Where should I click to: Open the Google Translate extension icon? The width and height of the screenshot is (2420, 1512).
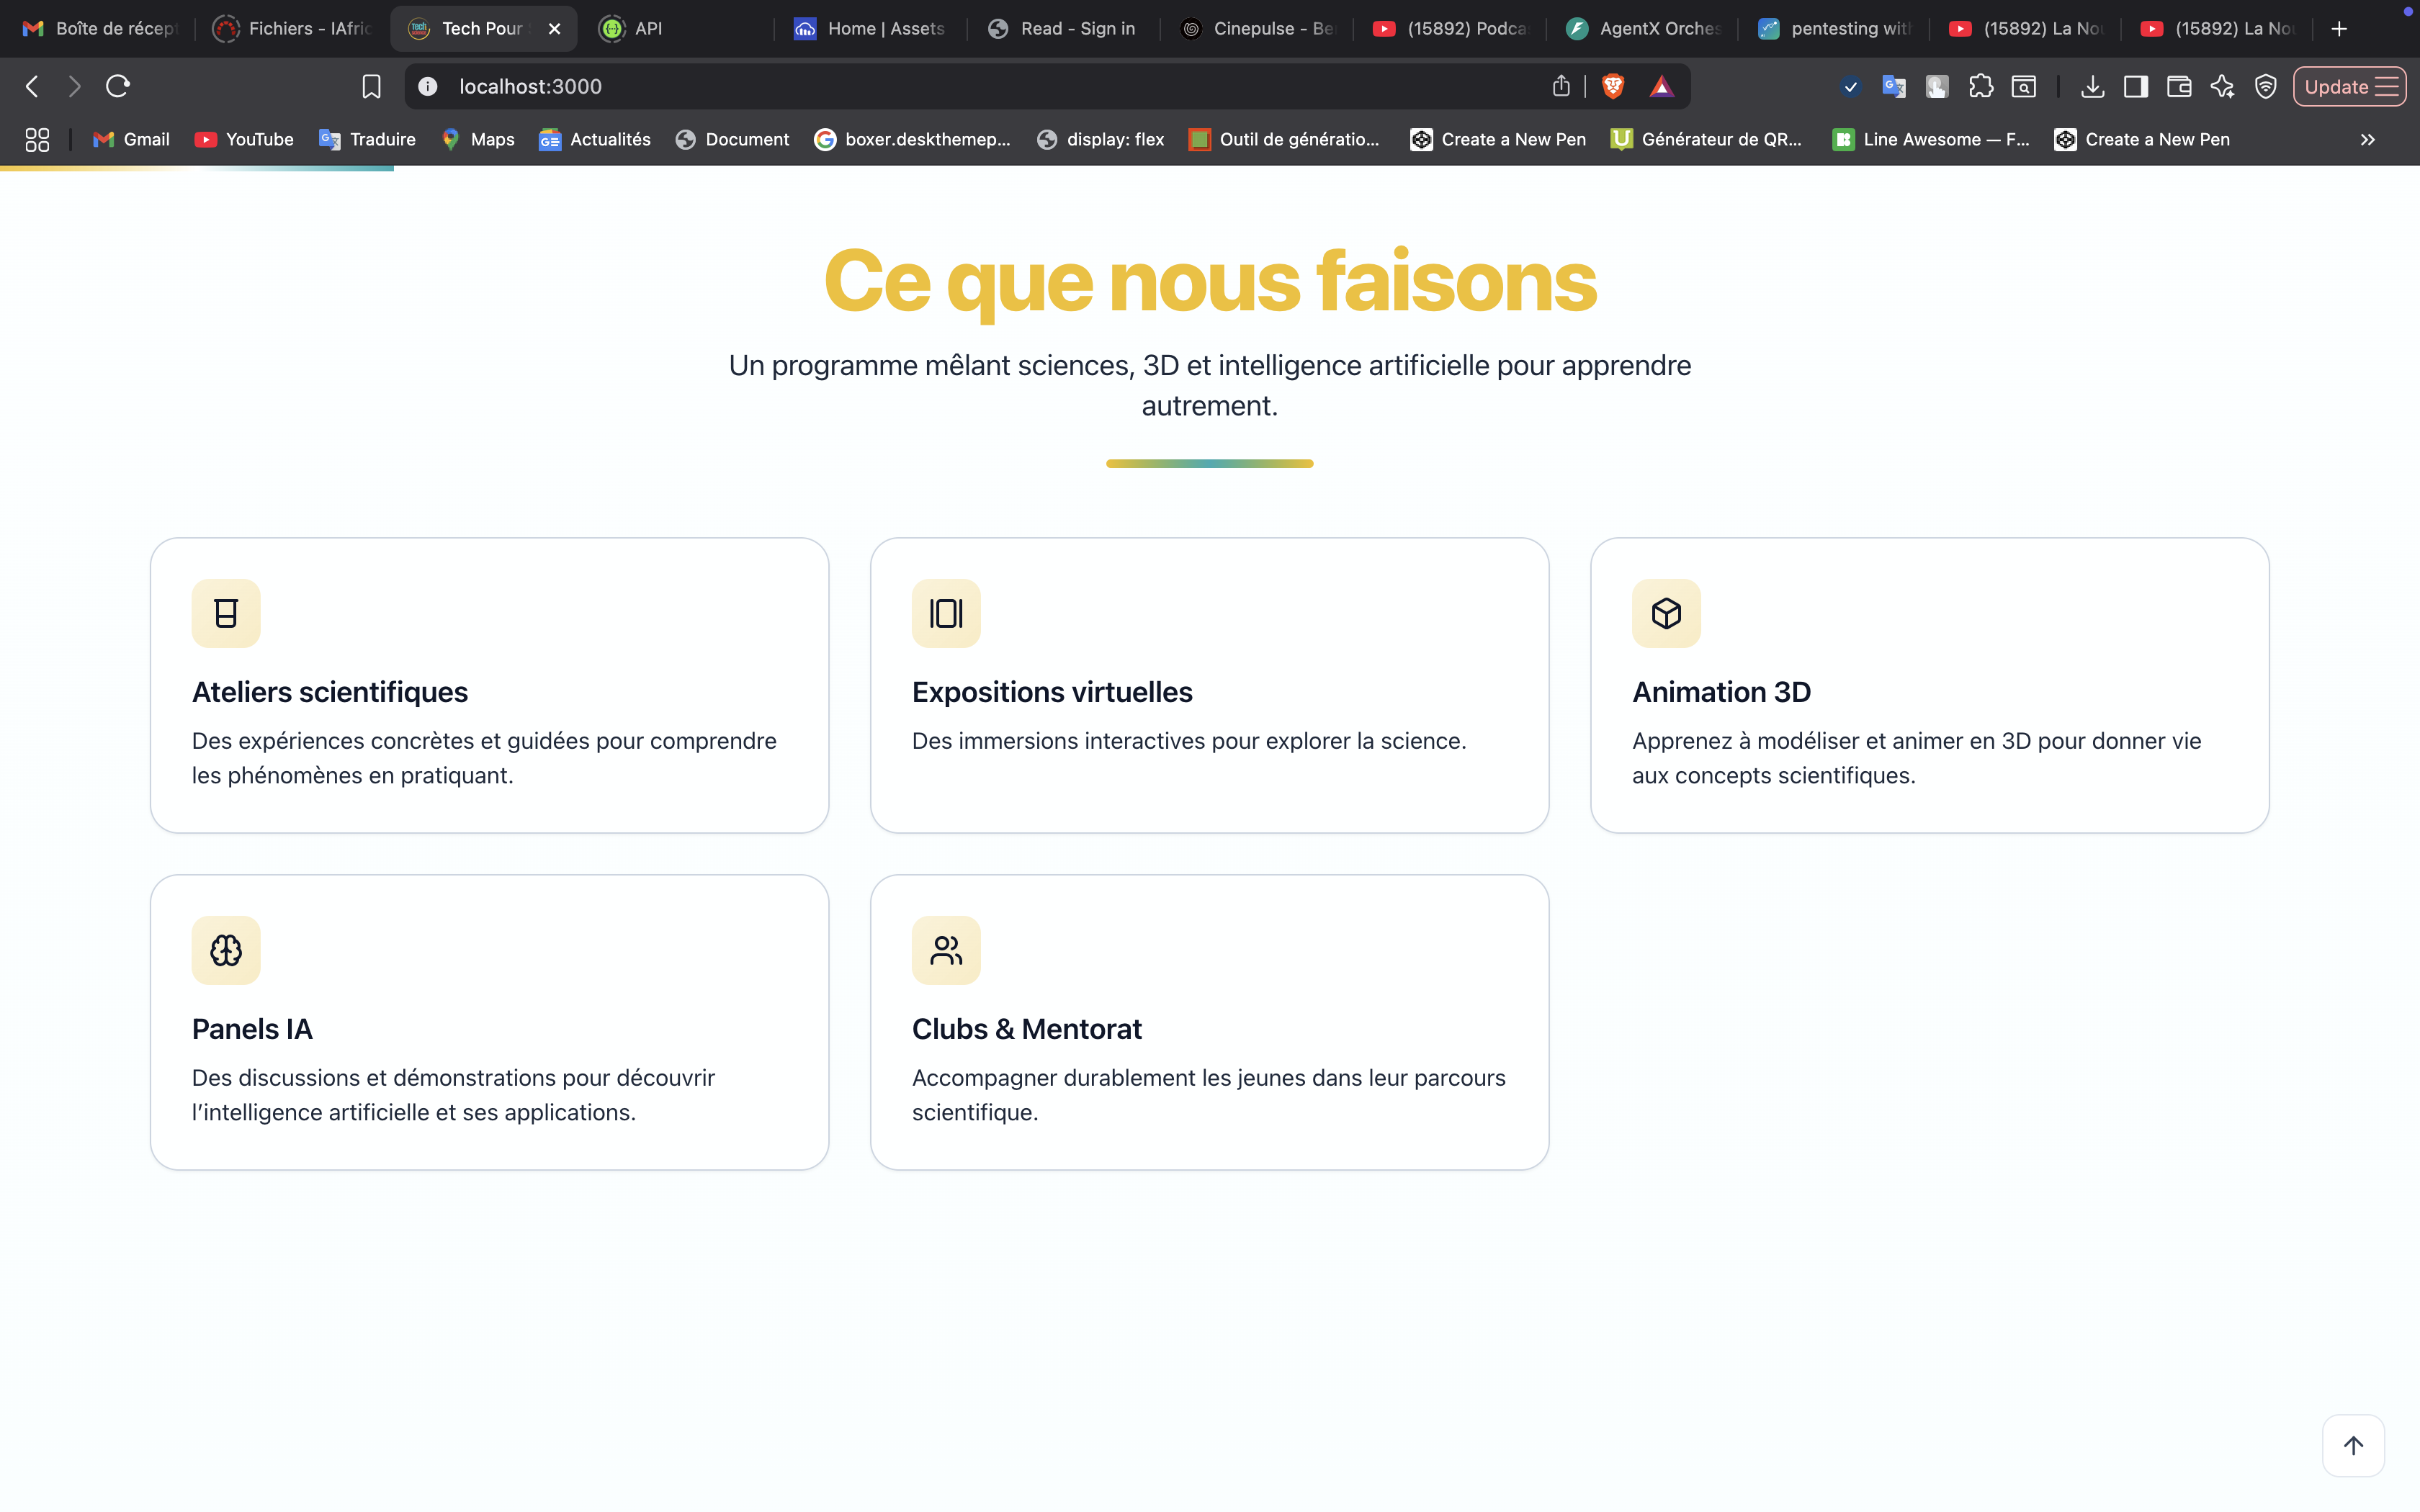point(1893,86)
